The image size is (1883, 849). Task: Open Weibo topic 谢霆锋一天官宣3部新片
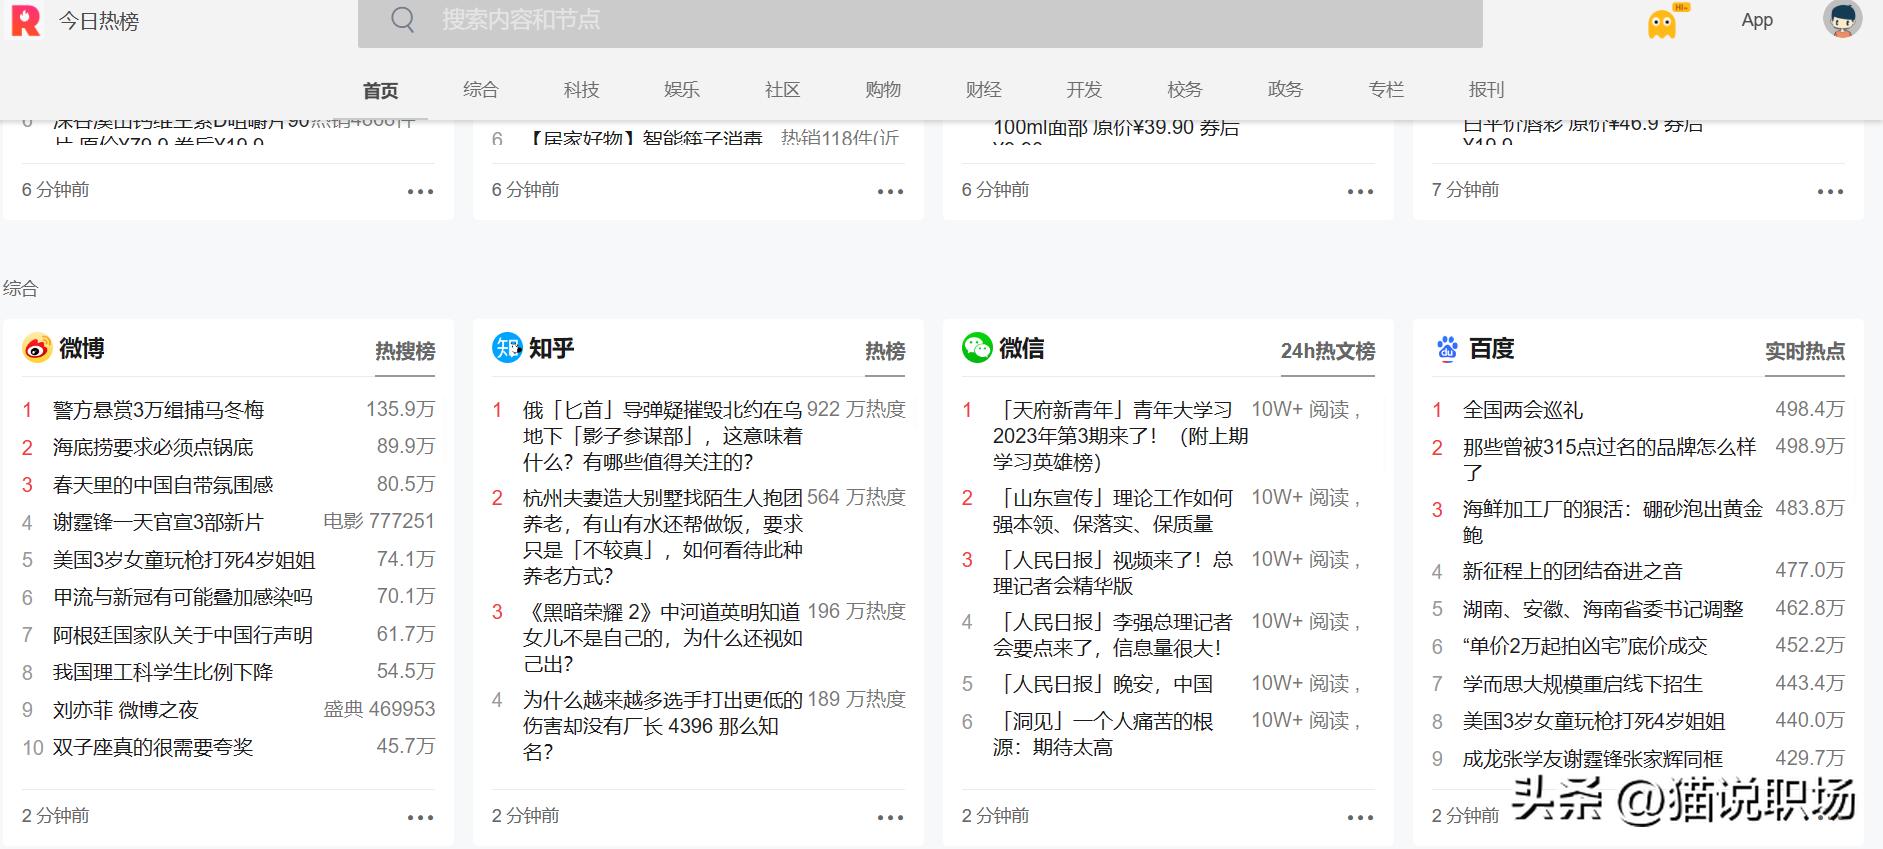(158, 522)
